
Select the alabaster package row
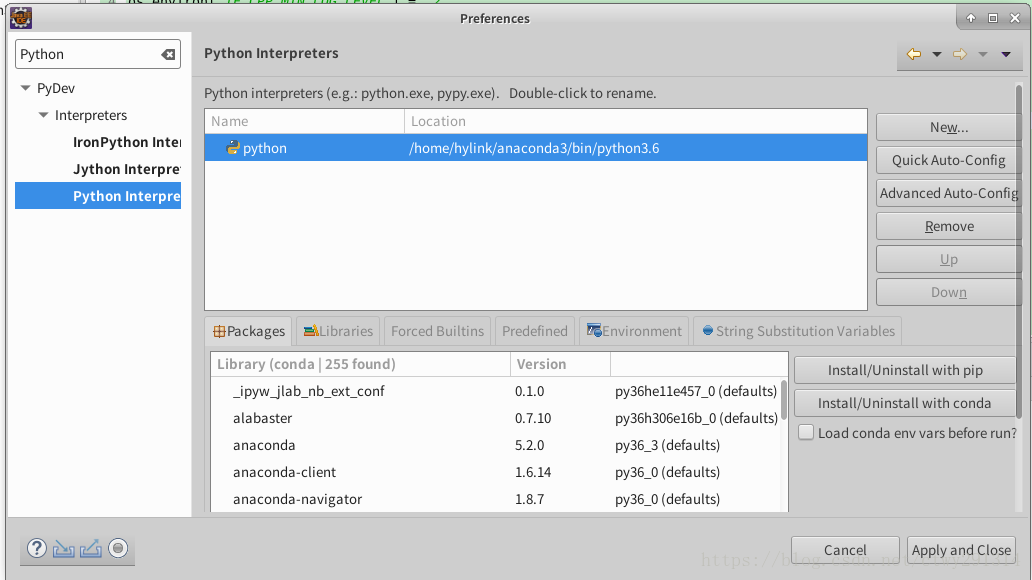pyautogui.click(x=496, y=418)
